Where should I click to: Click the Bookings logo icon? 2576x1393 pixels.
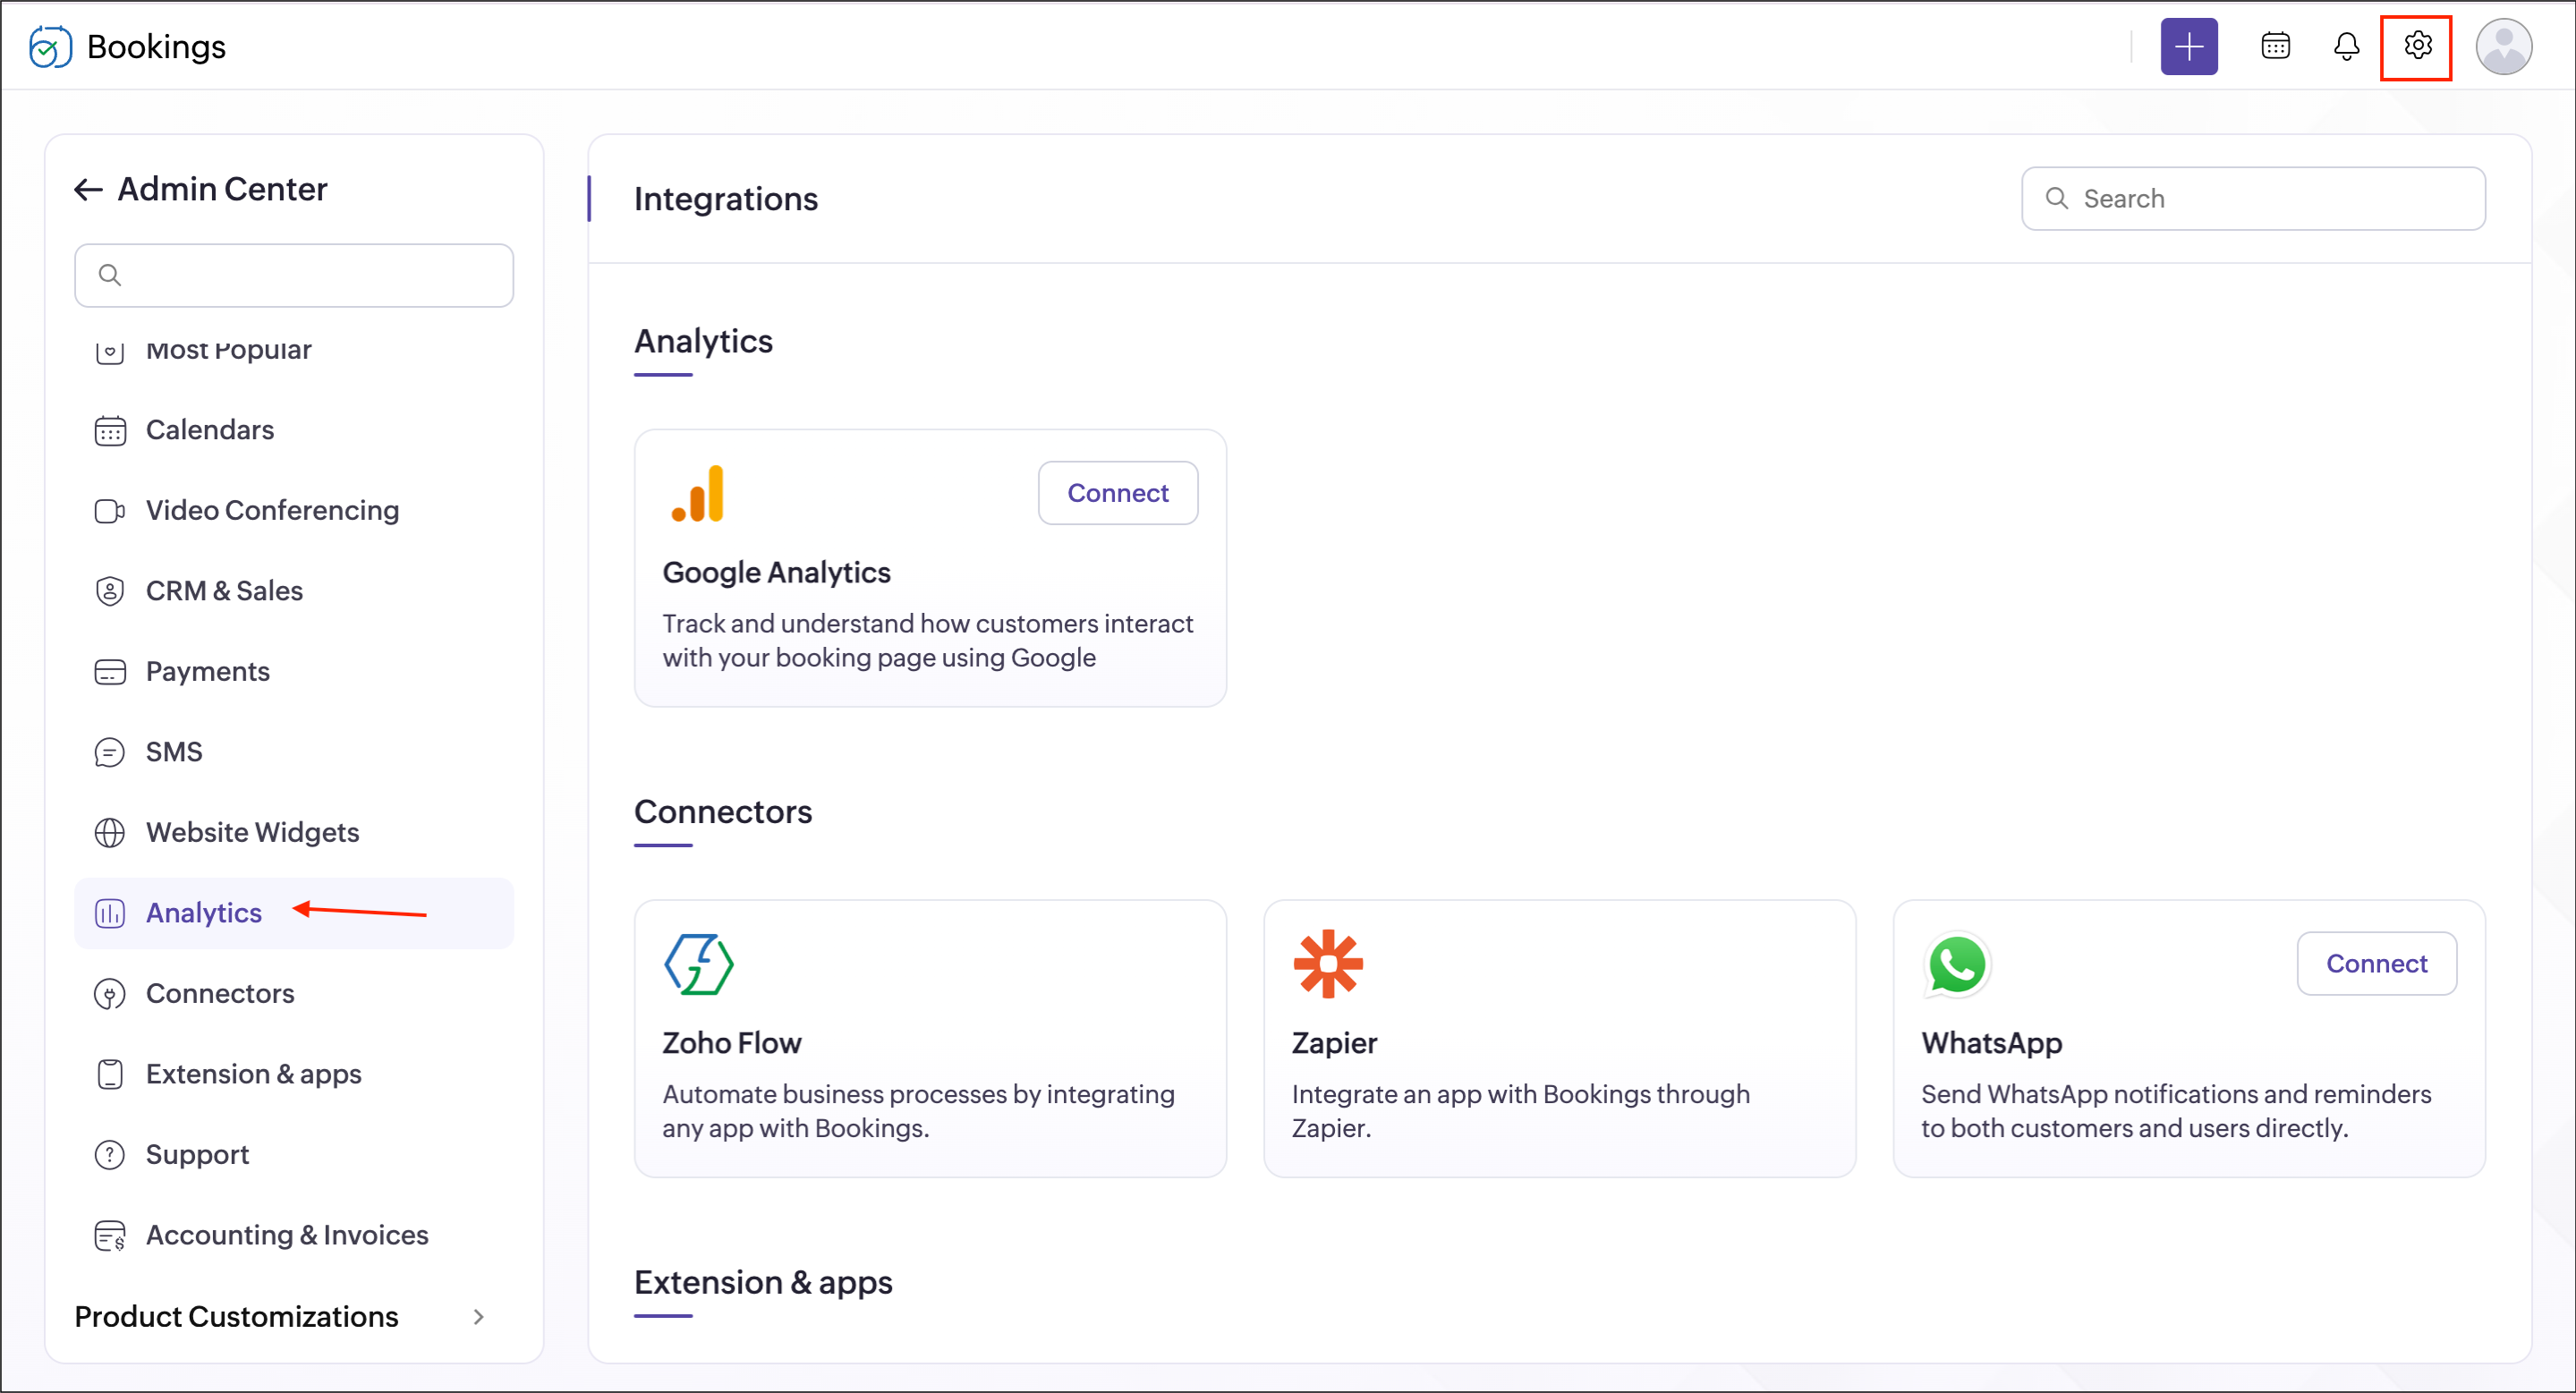(x=50, y=47)
